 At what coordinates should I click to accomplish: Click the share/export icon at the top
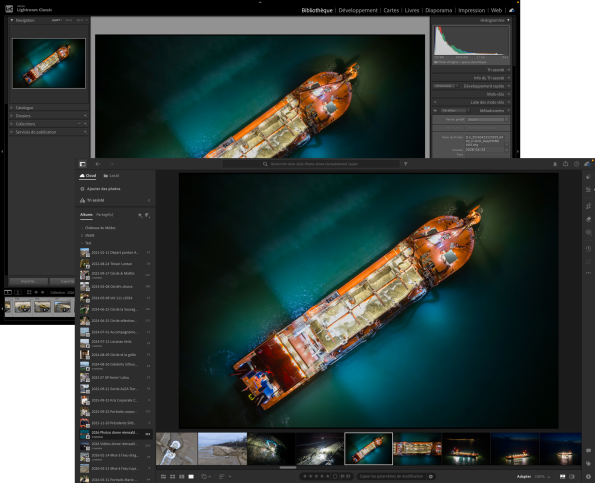pos(565,164)
